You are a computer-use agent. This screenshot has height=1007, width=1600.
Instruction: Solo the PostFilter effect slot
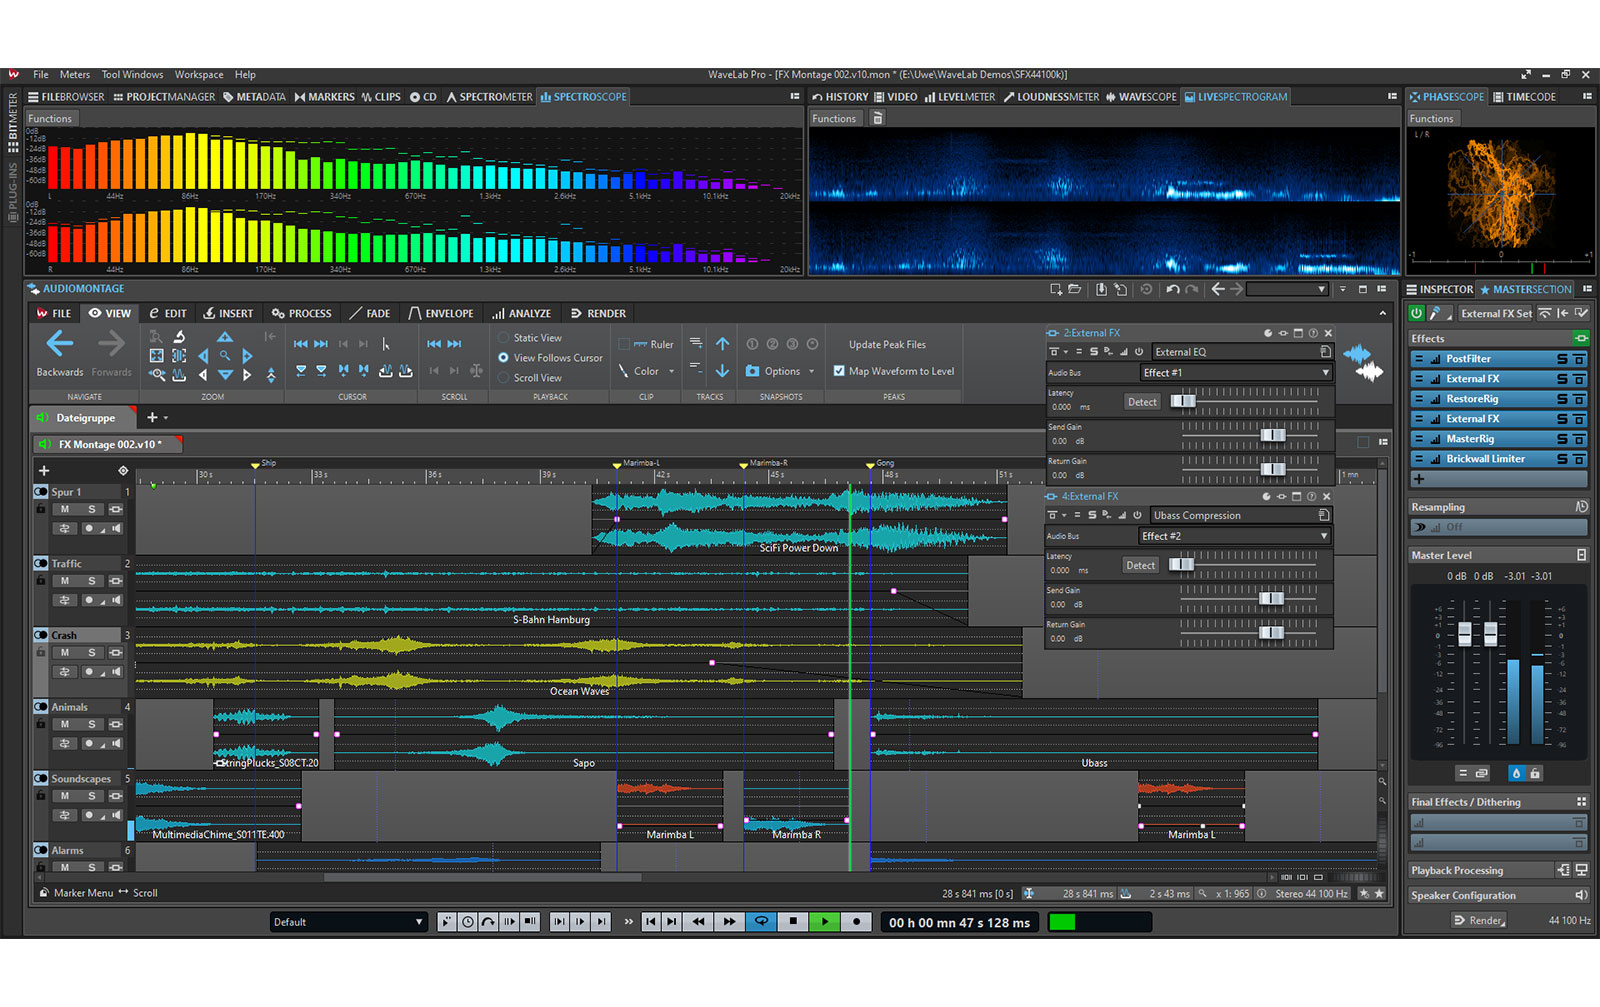tap(1562, 359)
